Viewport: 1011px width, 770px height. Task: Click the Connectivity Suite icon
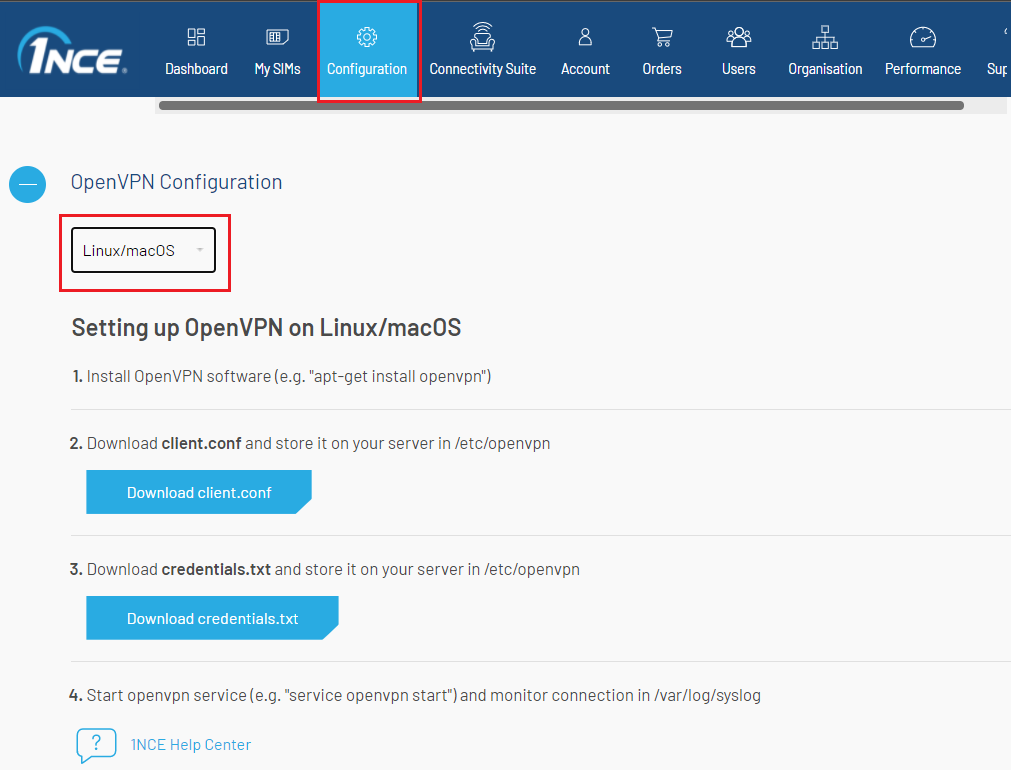pyautogui.click(x=482, y=37)
